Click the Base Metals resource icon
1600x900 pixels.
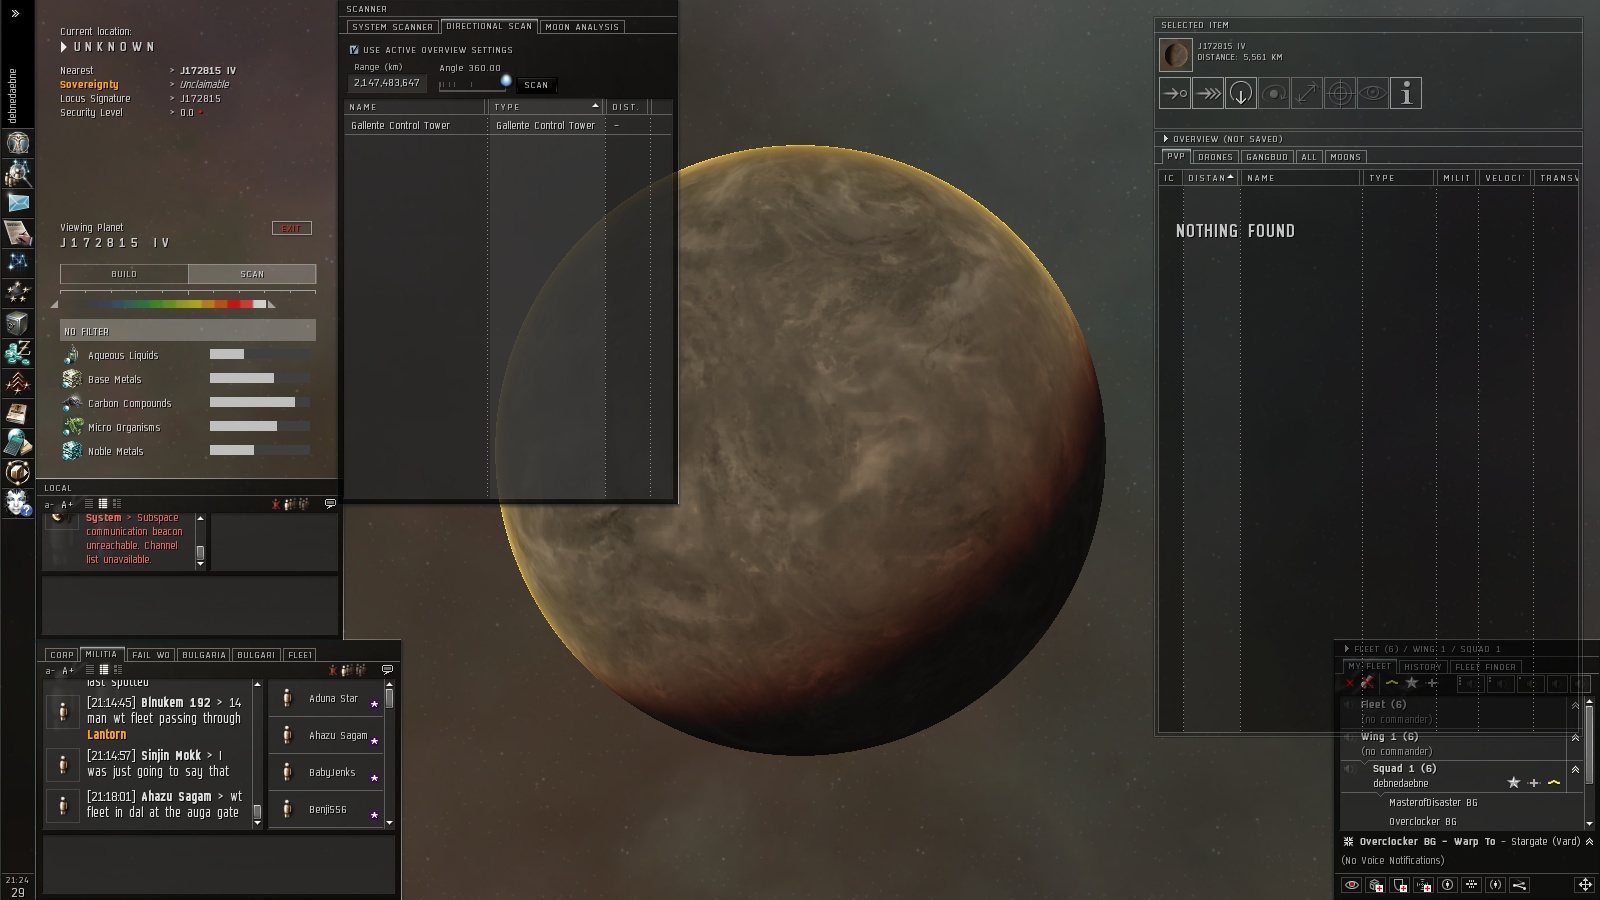click(x=71, y=379)
